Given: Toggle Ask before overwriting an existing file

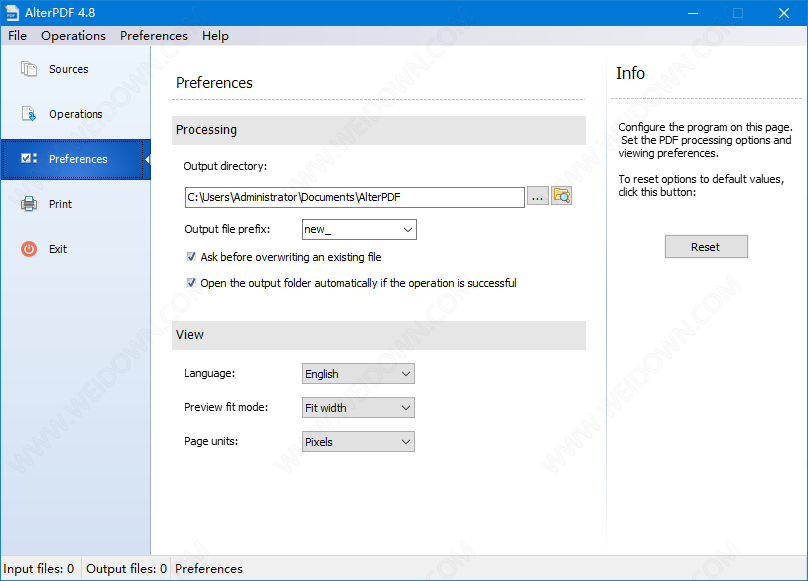Looking at the screenshot, I should [191, 257].
